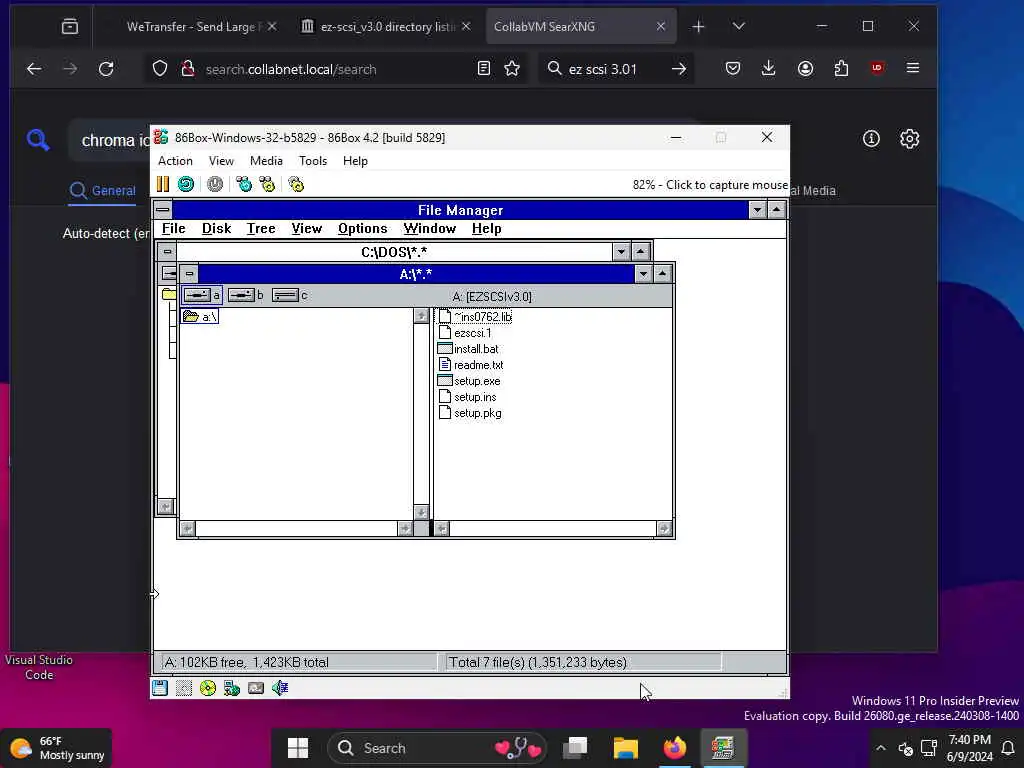Click the "A: 102KB free" status text
Image resolution: width=1024 pixels, height=768 pixels.
246,662
